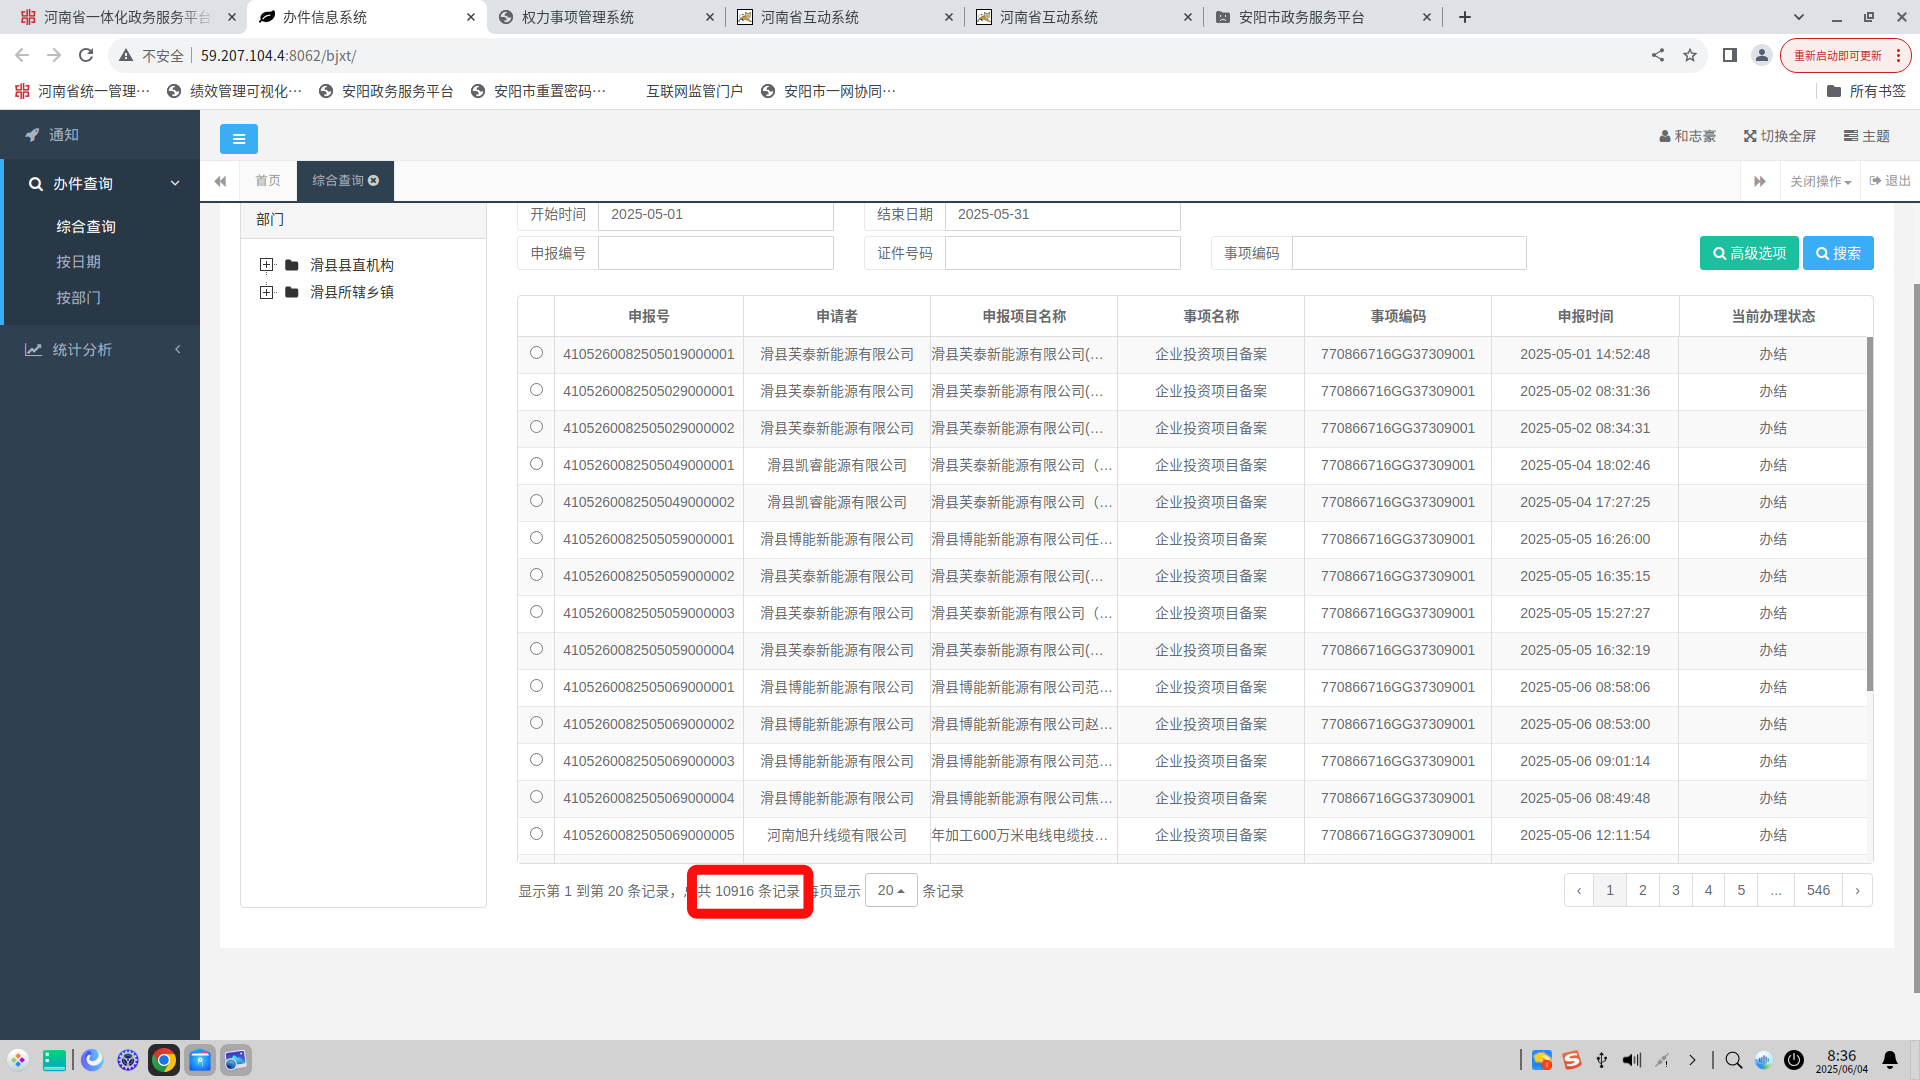
Task: Close the 综合查询 tab via its x icon
Action: tap(374, 181)
